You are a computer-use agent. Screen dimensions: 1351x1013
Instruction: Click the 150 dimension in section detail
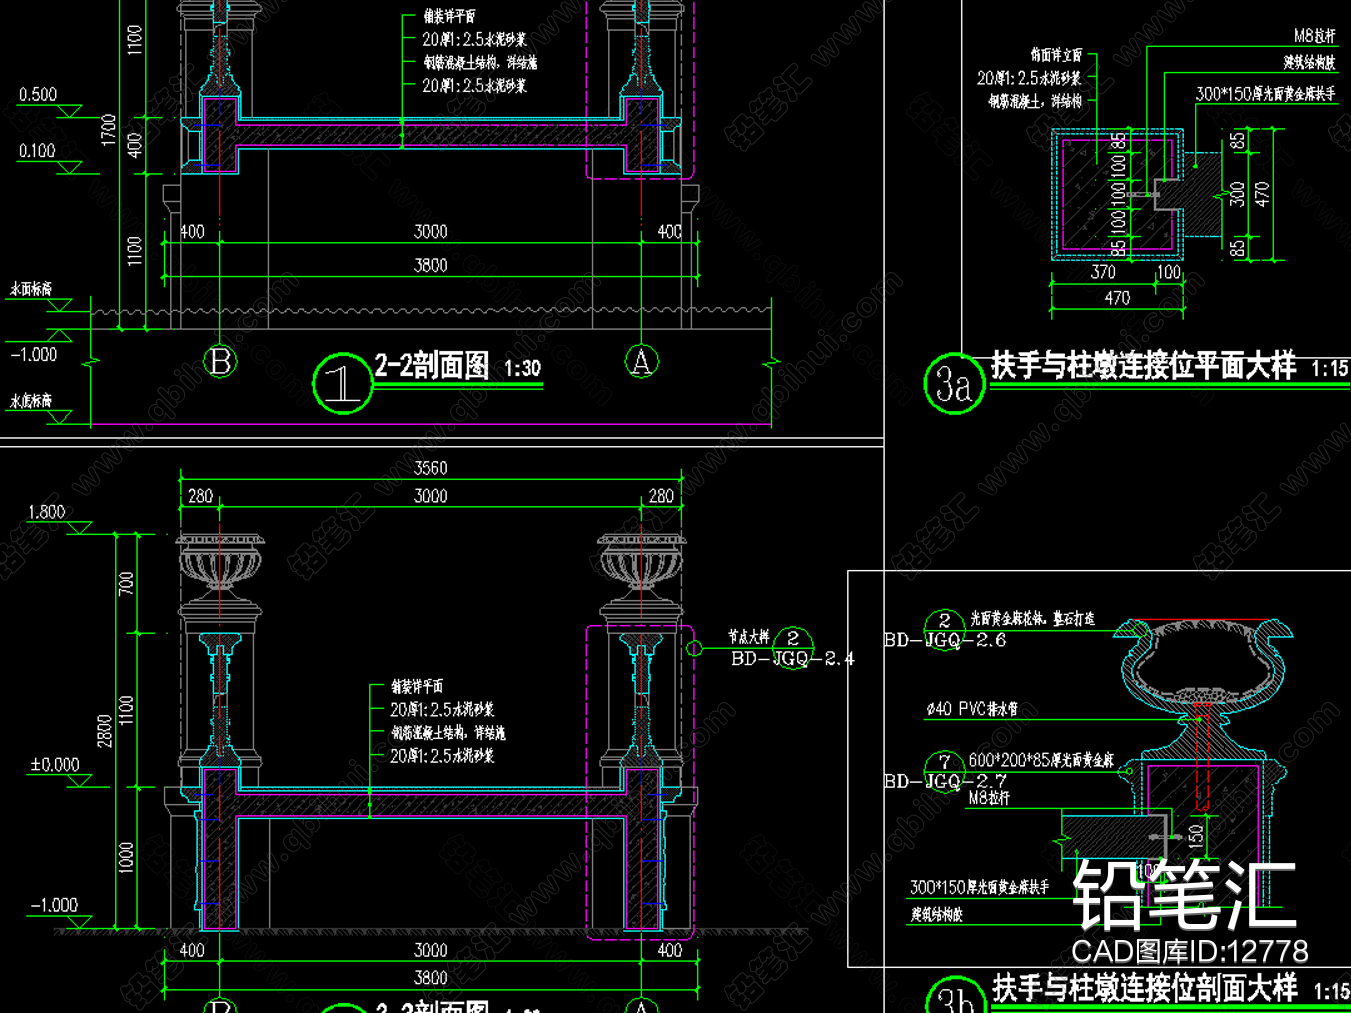[x=1196, y=836]
